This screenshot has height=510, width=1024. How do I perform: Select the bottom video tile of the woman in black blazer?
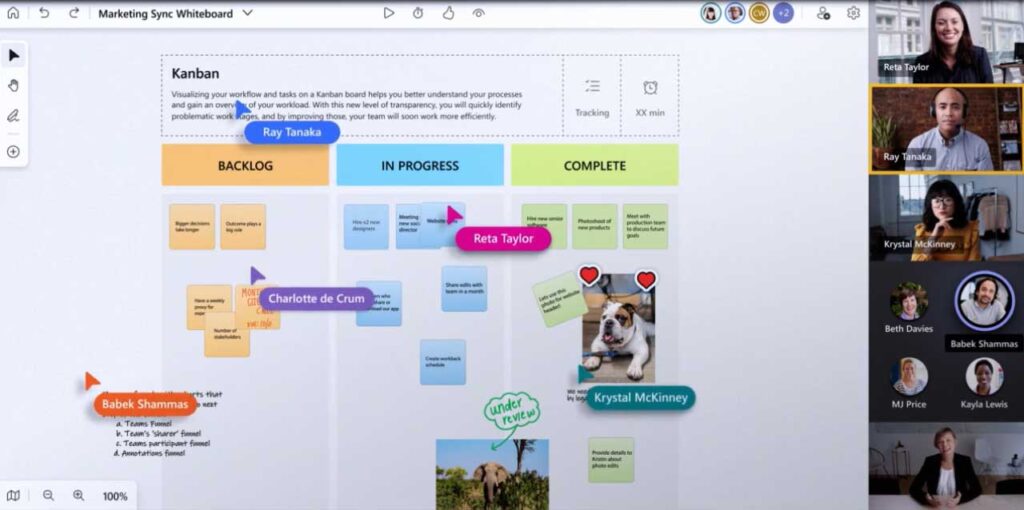pos(946,466)
